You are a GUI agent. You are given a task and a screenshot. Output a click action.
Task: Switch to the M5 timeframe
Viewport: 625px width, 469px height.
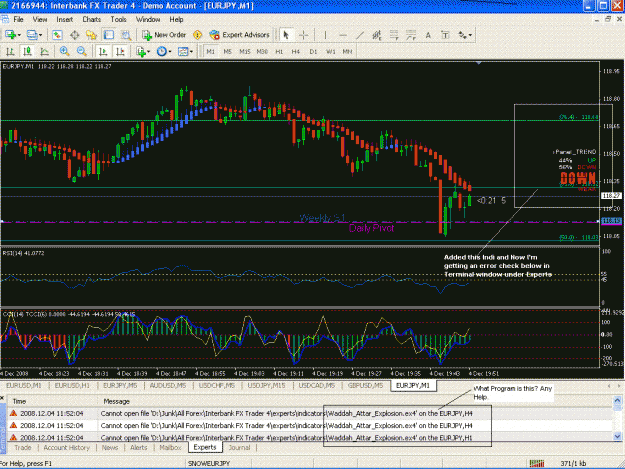pos(228,51)
